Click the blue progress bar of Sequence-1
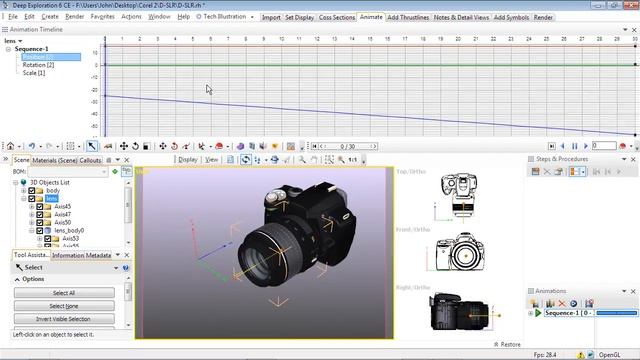The width and height of the screenshot is (640, 360). click(616, 313)
